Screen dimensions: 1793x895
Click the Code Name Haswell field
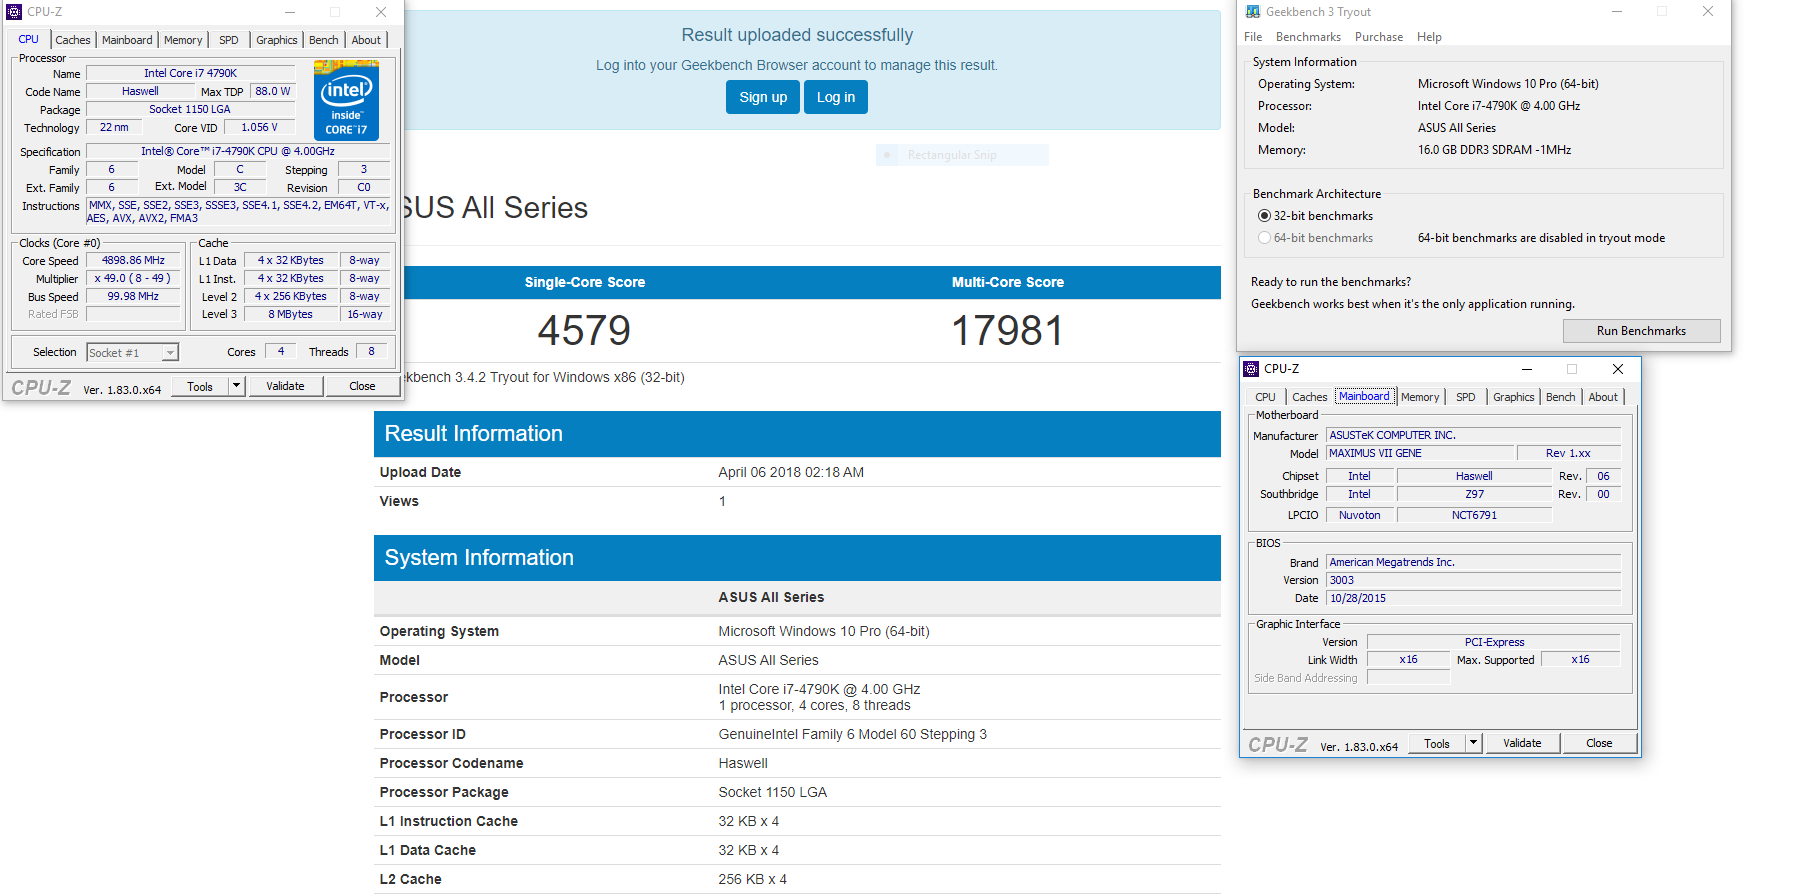(x=140, y=91)
